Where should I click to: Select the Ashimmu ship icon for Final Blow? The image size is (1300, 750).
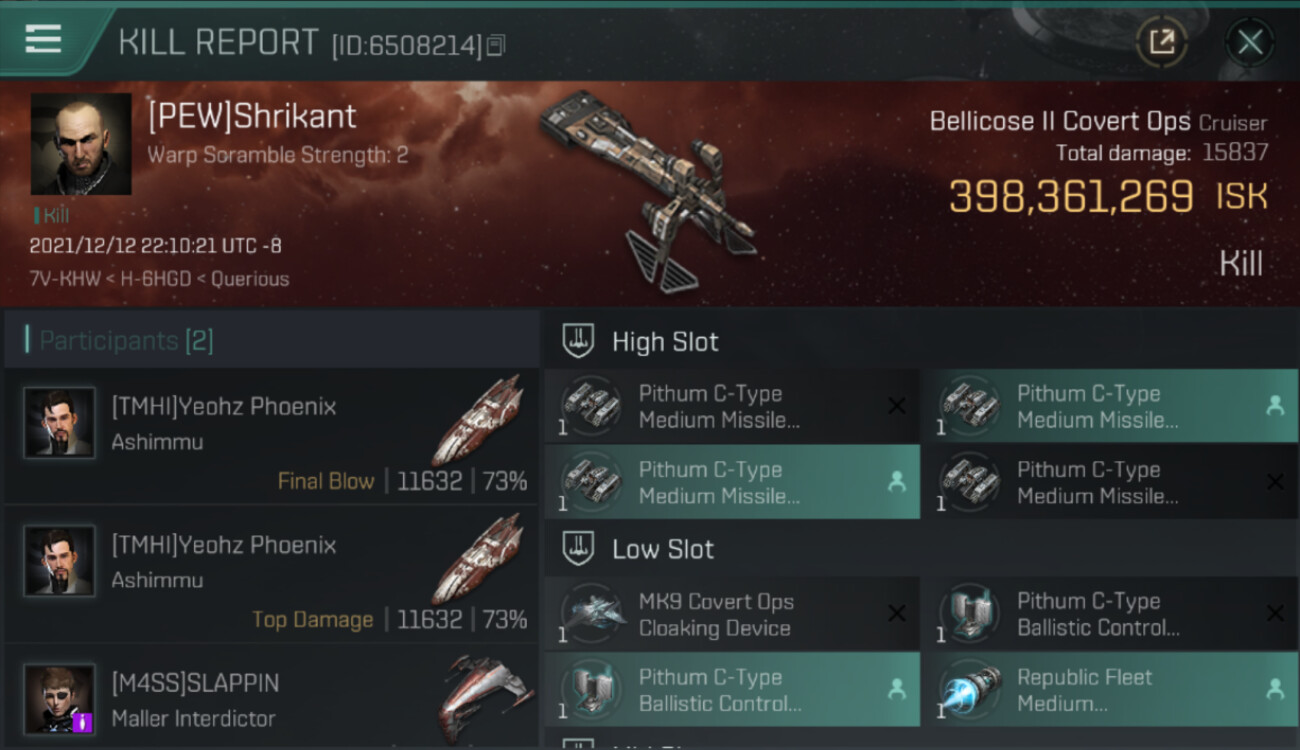480,420
